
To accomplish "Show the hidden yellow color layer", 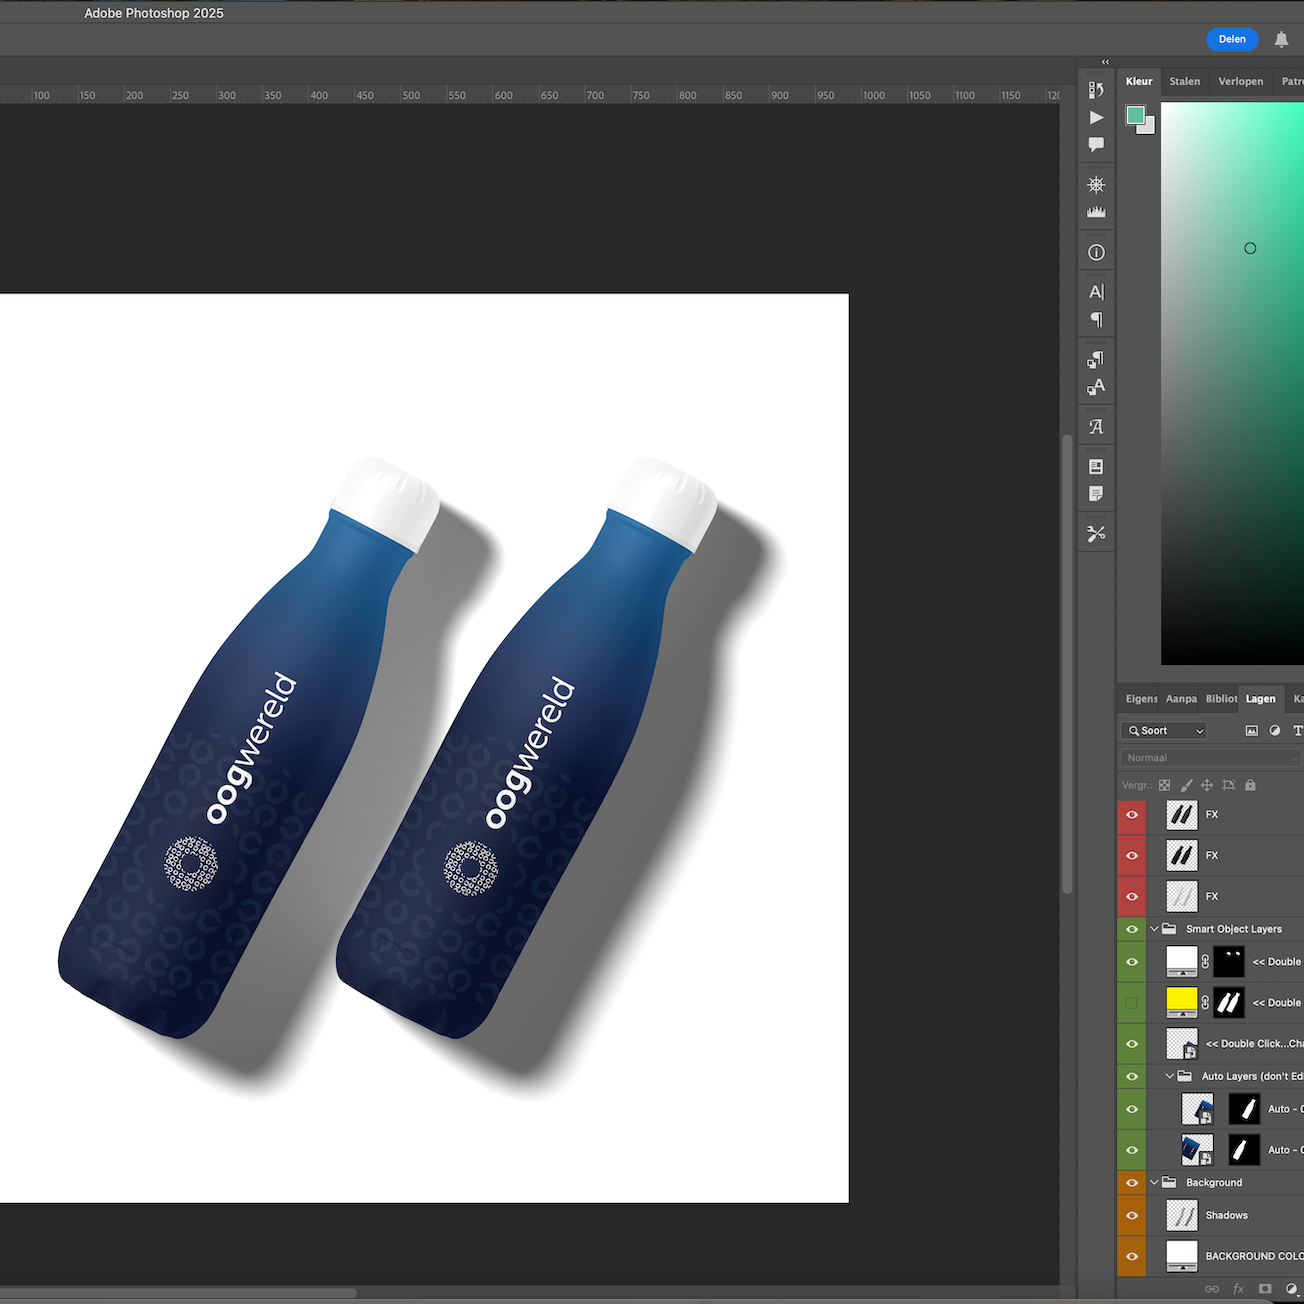I will click(1132, 1003).
